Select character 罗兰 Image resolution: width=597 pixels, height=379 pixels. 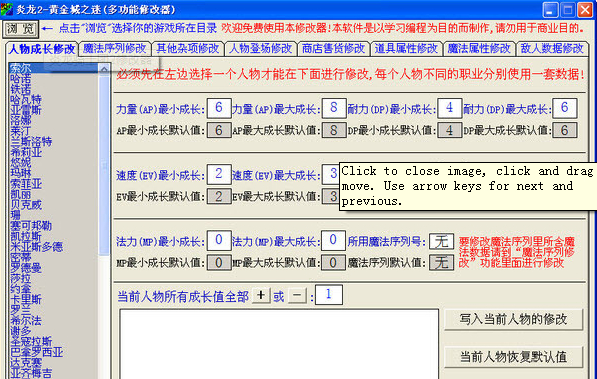pyautogui.click(x=21, y=310)
